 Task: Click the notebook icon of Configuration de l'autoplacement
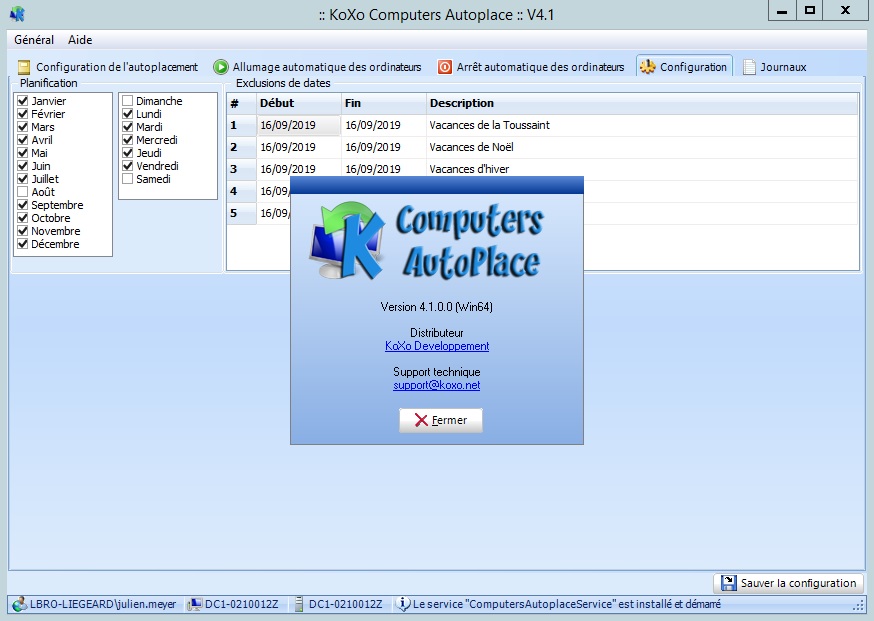point(23,67)
